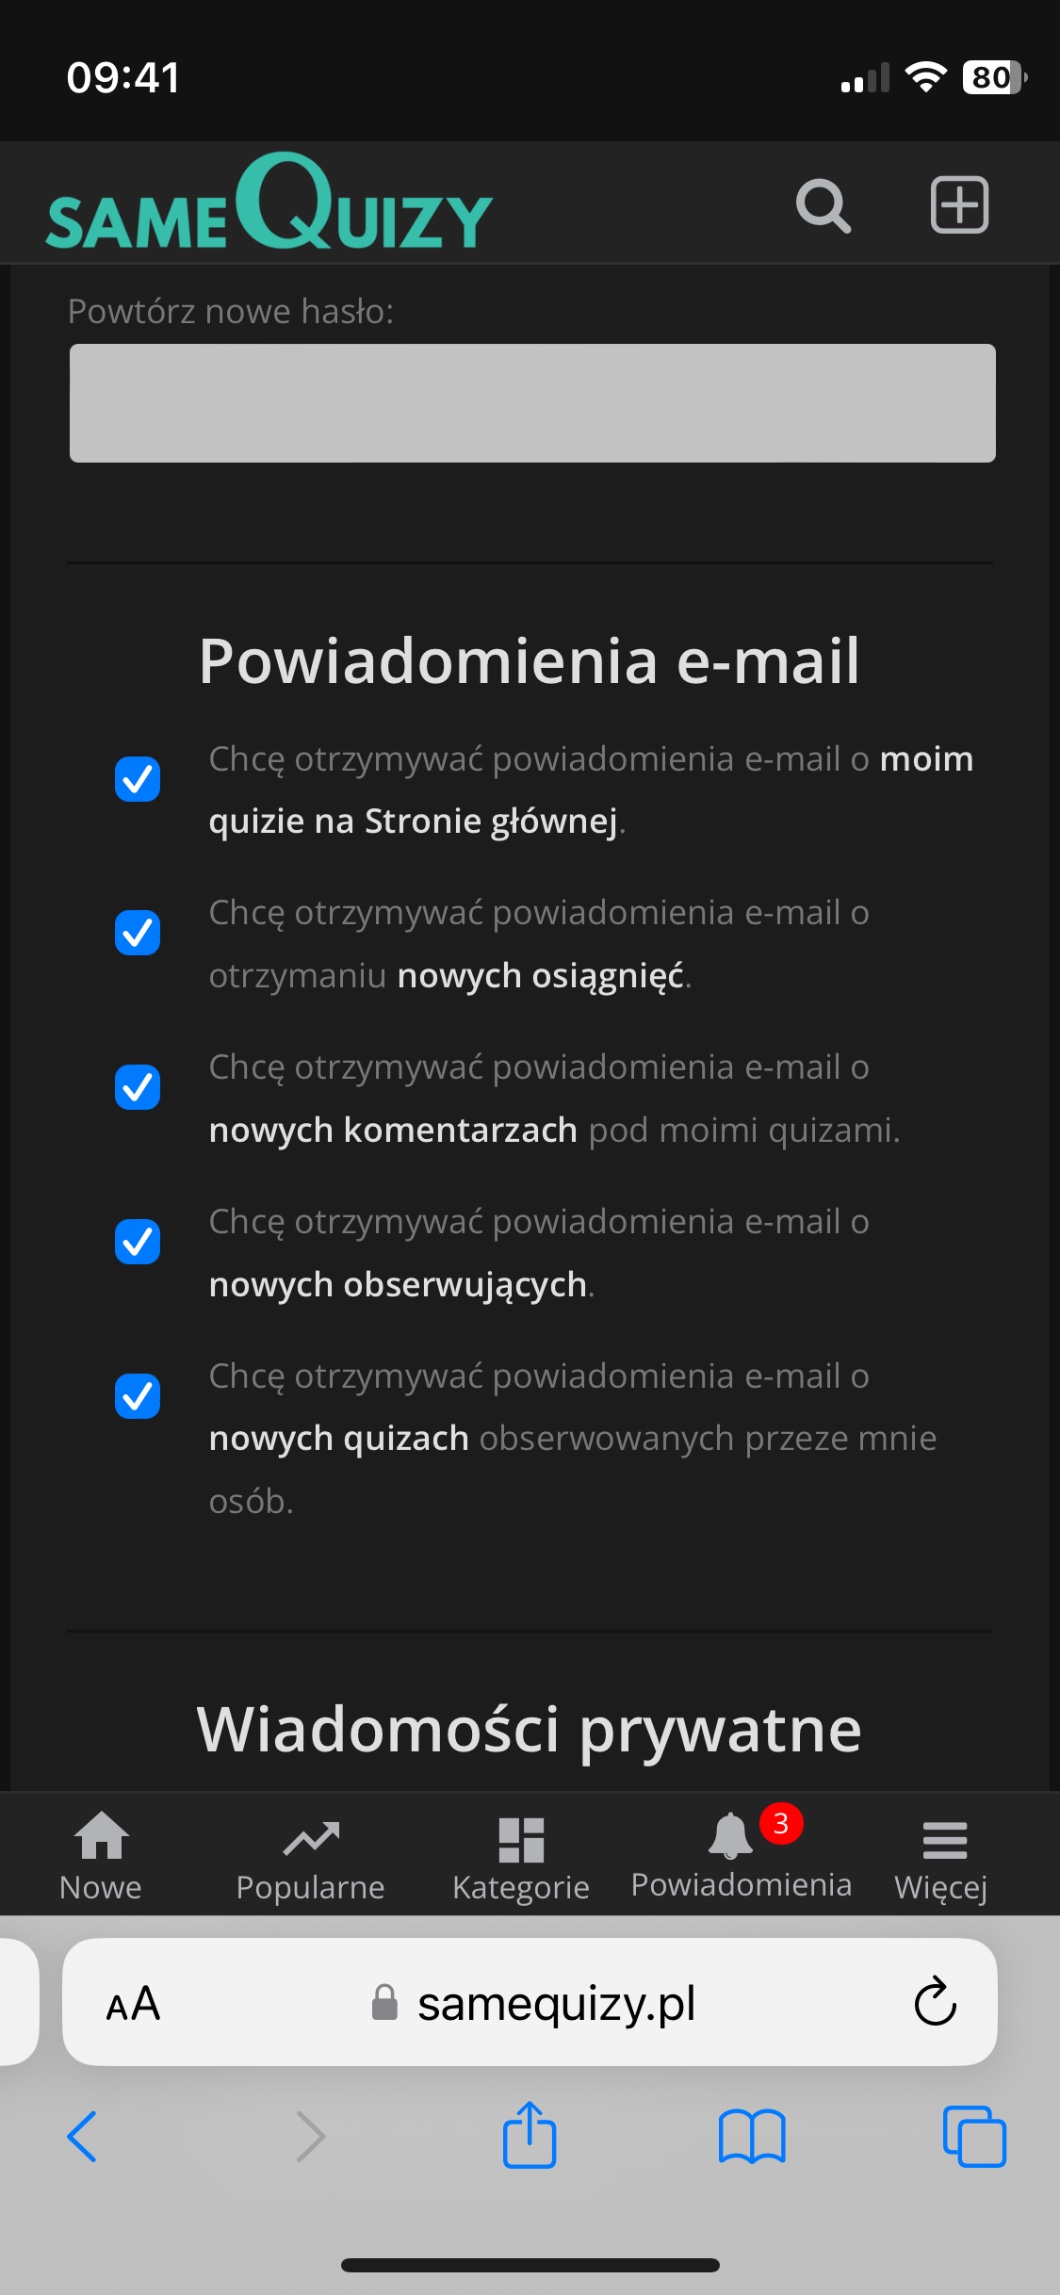Open Safari reader AA text options

(133, 2004)
